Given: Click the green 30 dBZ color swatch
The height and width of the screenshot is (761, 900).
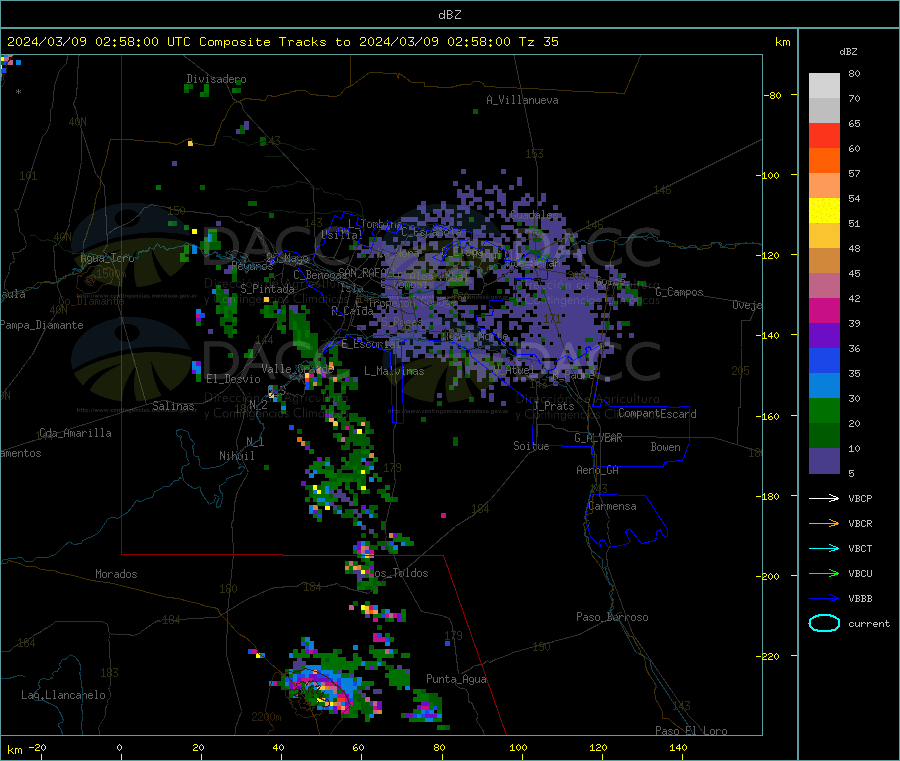Looking at the screenshot, I should pos(824,410).
